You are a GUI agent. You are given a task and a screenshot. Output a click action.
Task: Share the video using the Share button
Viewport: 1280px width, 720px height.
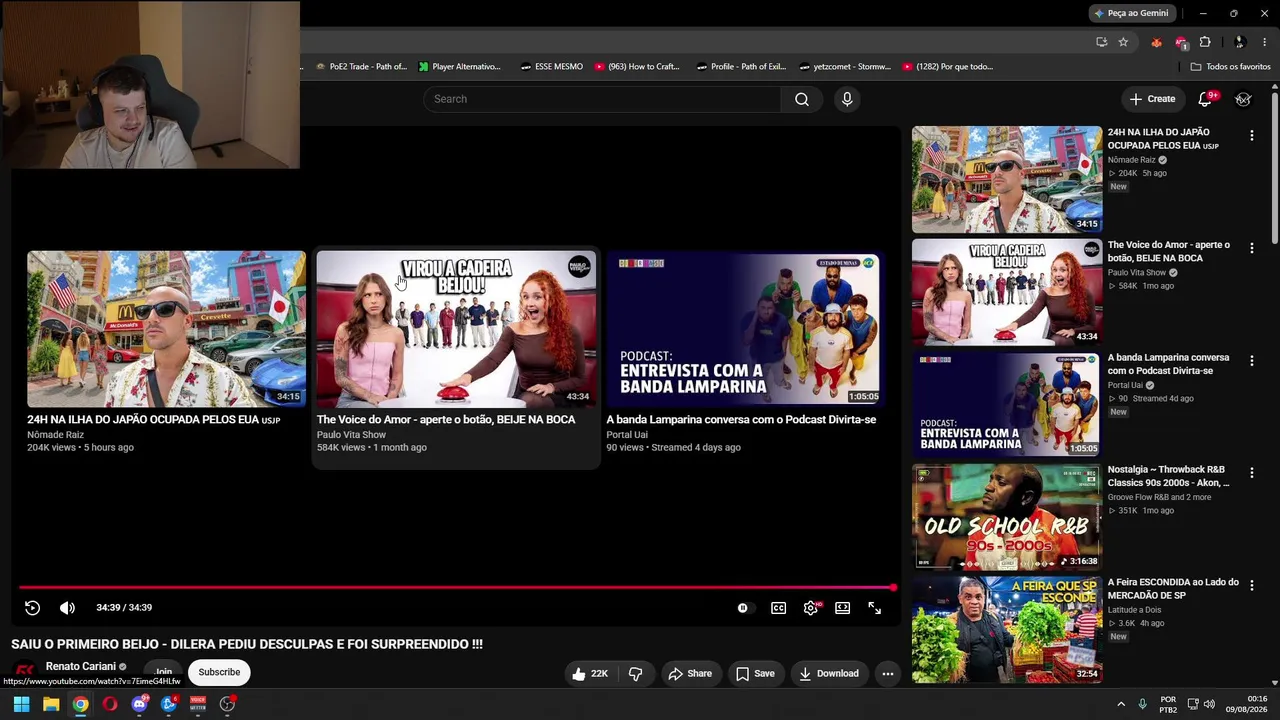[690, 674]
